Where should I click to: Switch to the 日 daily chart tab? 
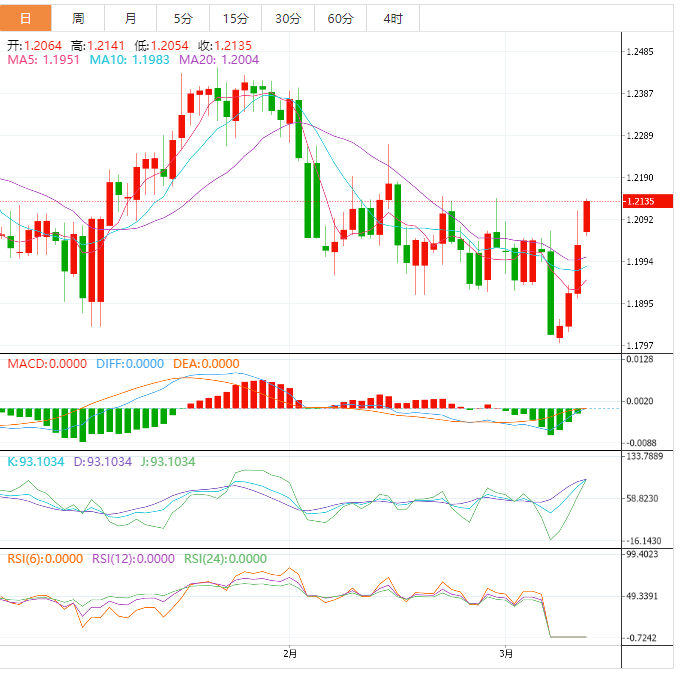point(26,19)
